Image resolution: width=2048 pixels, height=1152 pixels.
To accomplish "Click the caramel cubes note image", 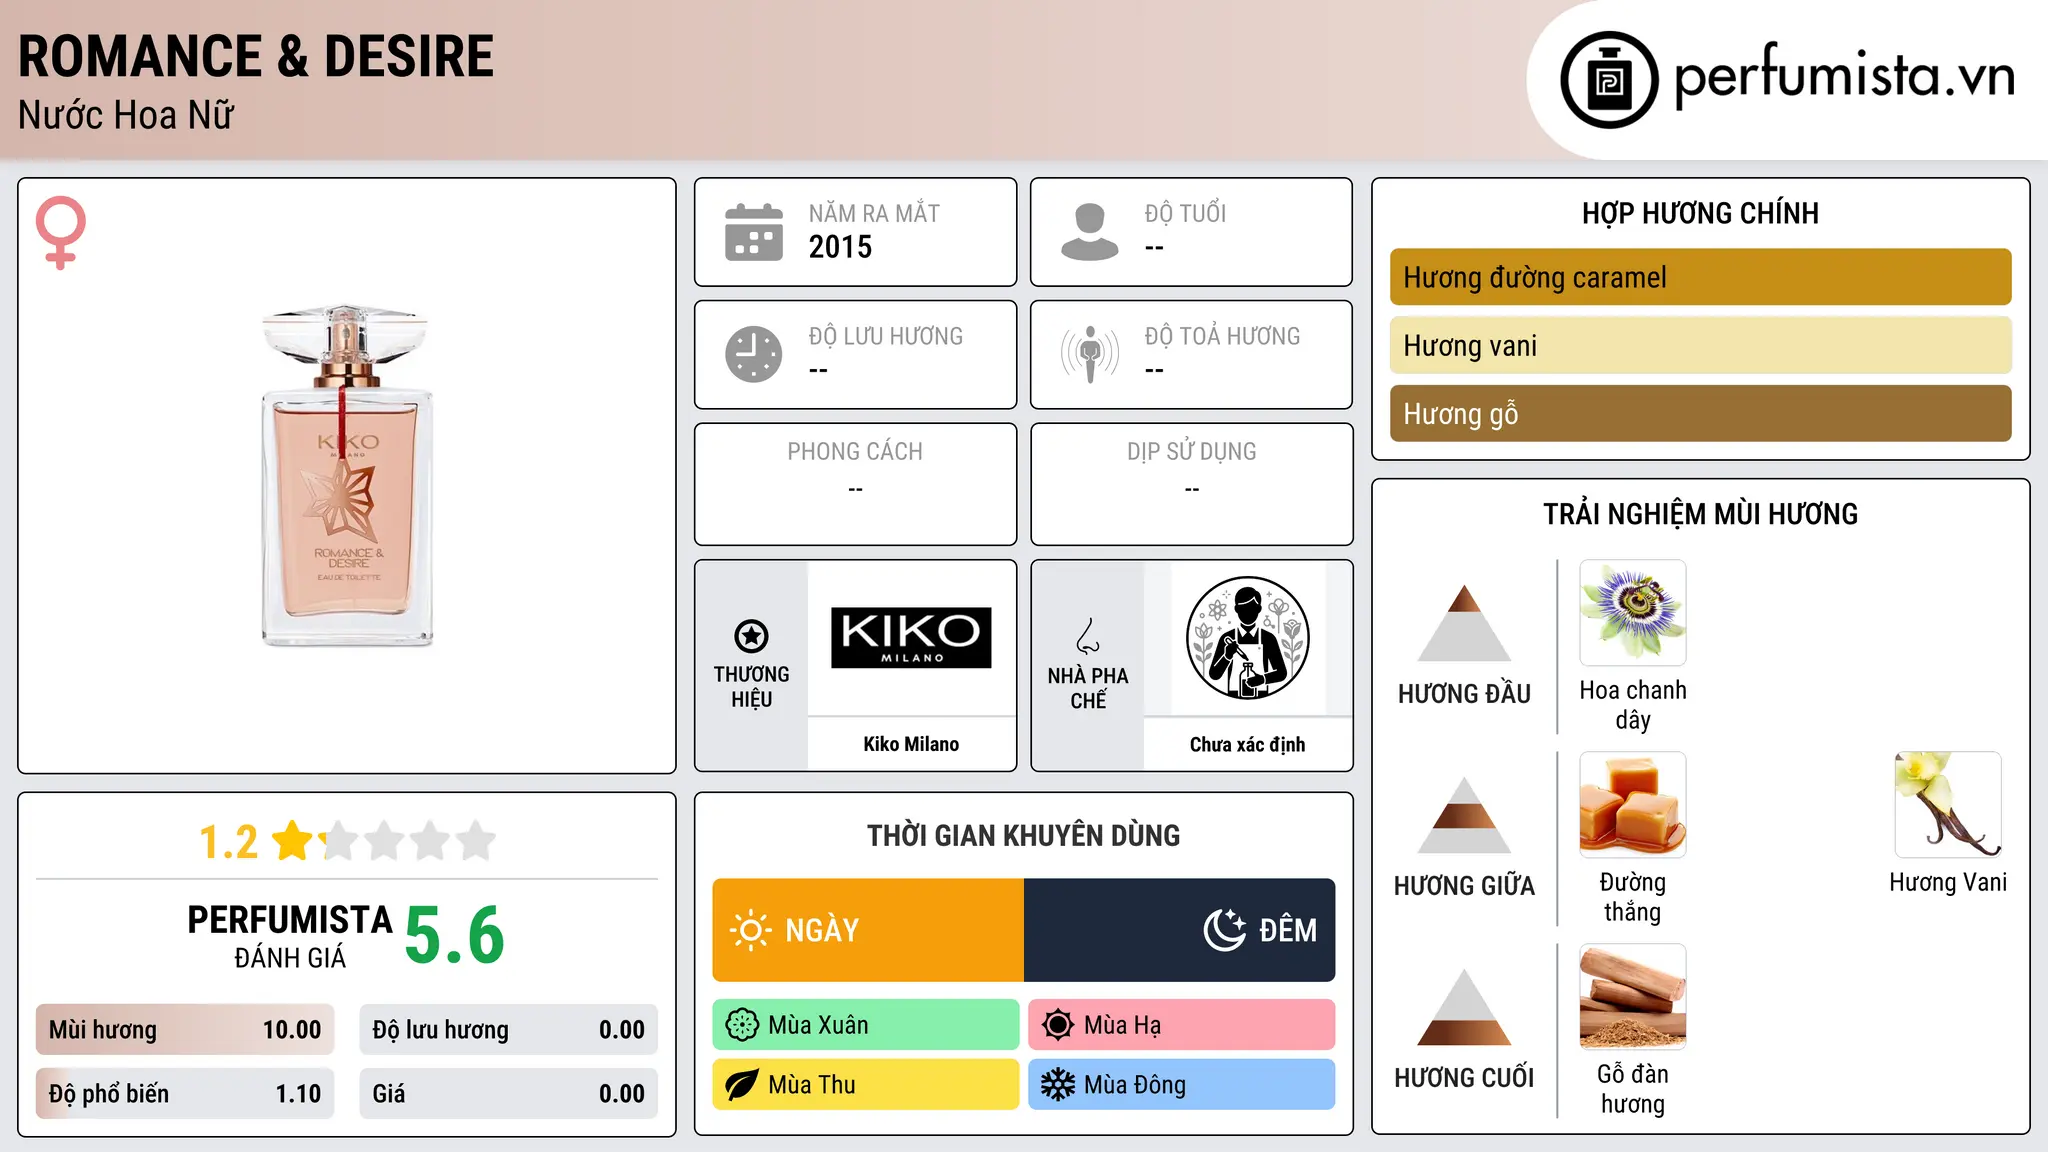I will point(1633,805).
